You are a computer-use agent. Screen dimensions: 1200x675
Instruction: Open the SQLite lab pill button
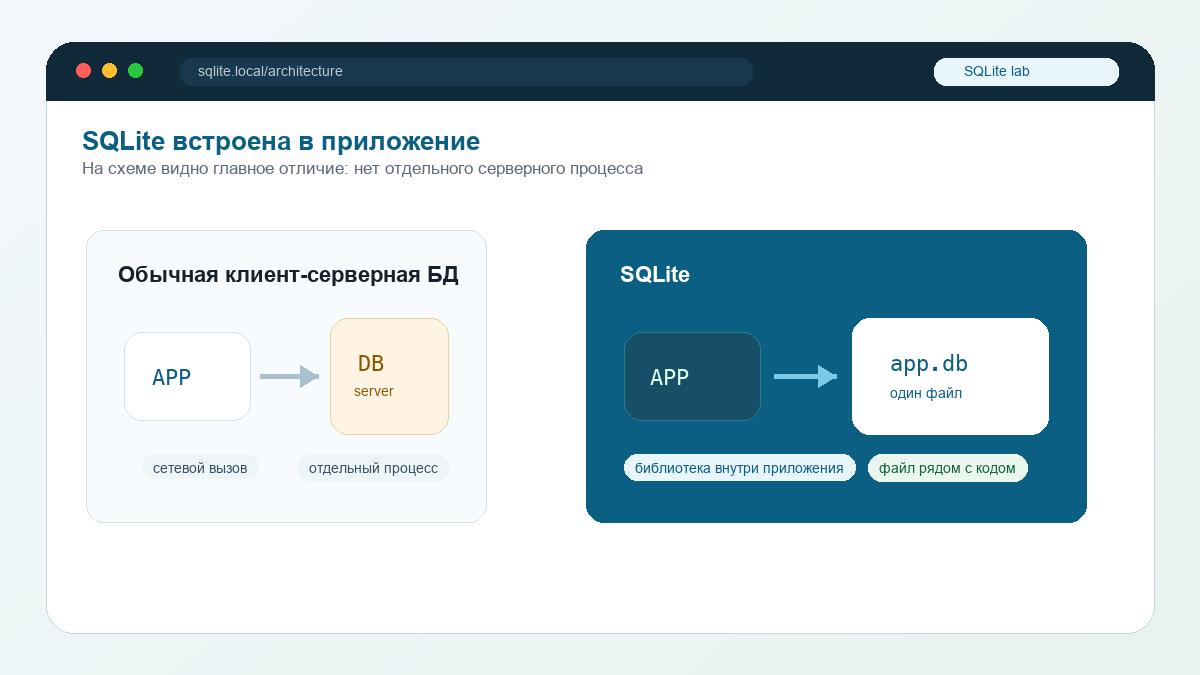click(1026, 72)
